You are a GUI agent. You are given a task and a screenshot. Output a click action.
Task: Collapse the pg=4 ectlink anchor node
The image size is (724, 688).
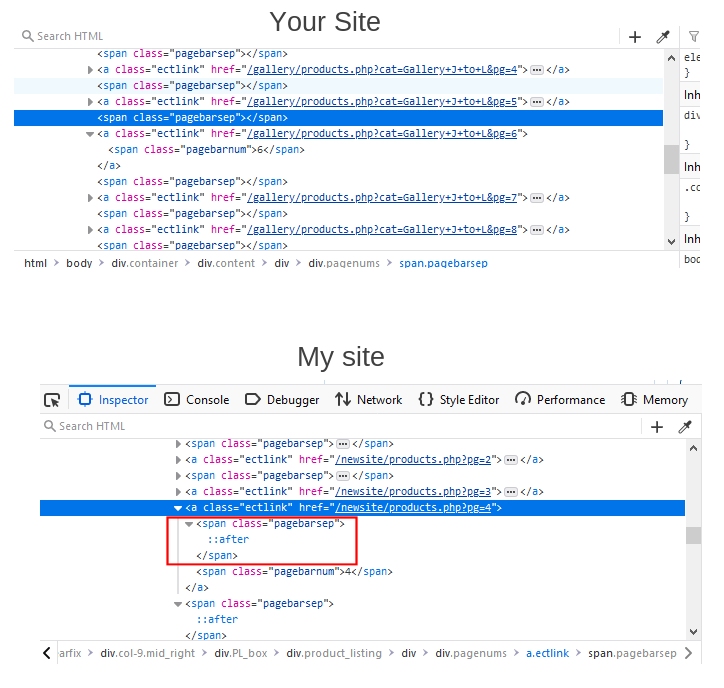(179, 508)
